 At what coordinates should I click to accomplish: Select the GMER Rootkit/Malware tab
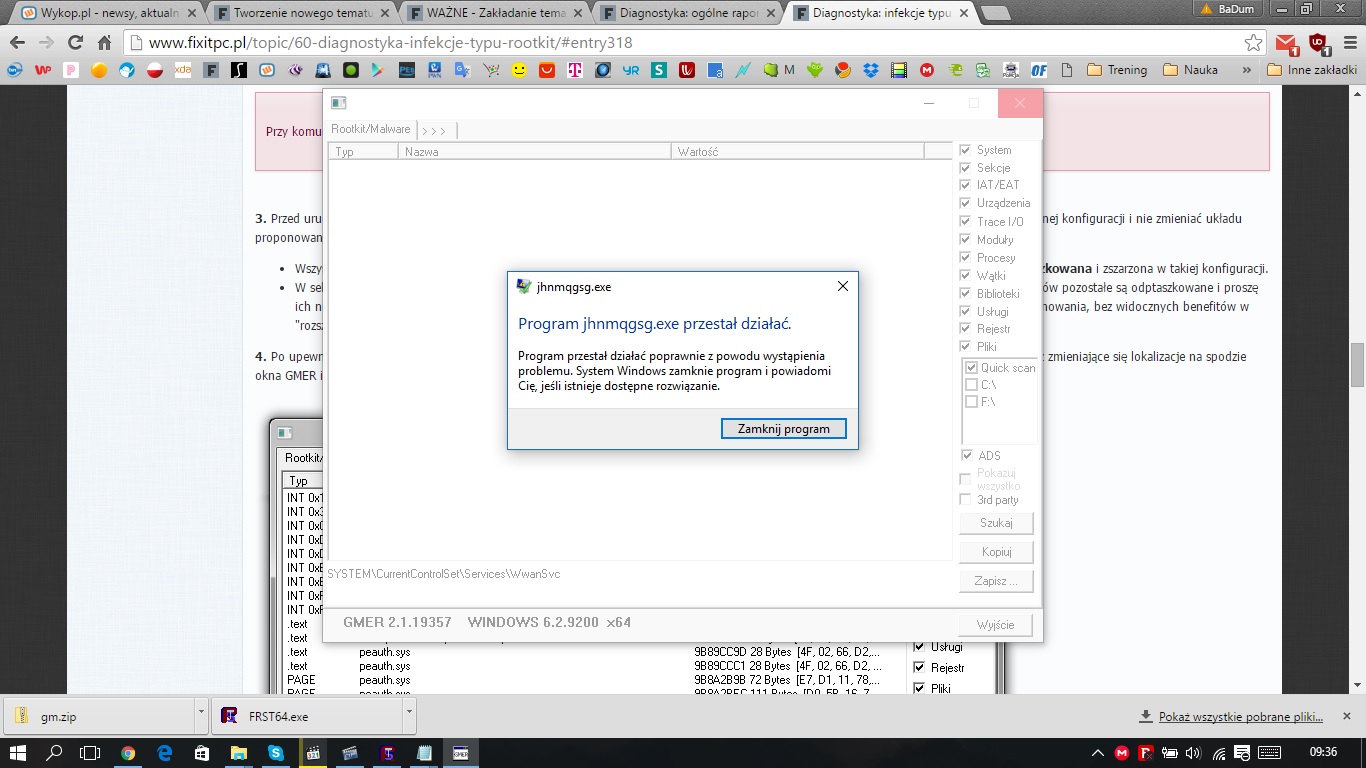tap(371, 129)
